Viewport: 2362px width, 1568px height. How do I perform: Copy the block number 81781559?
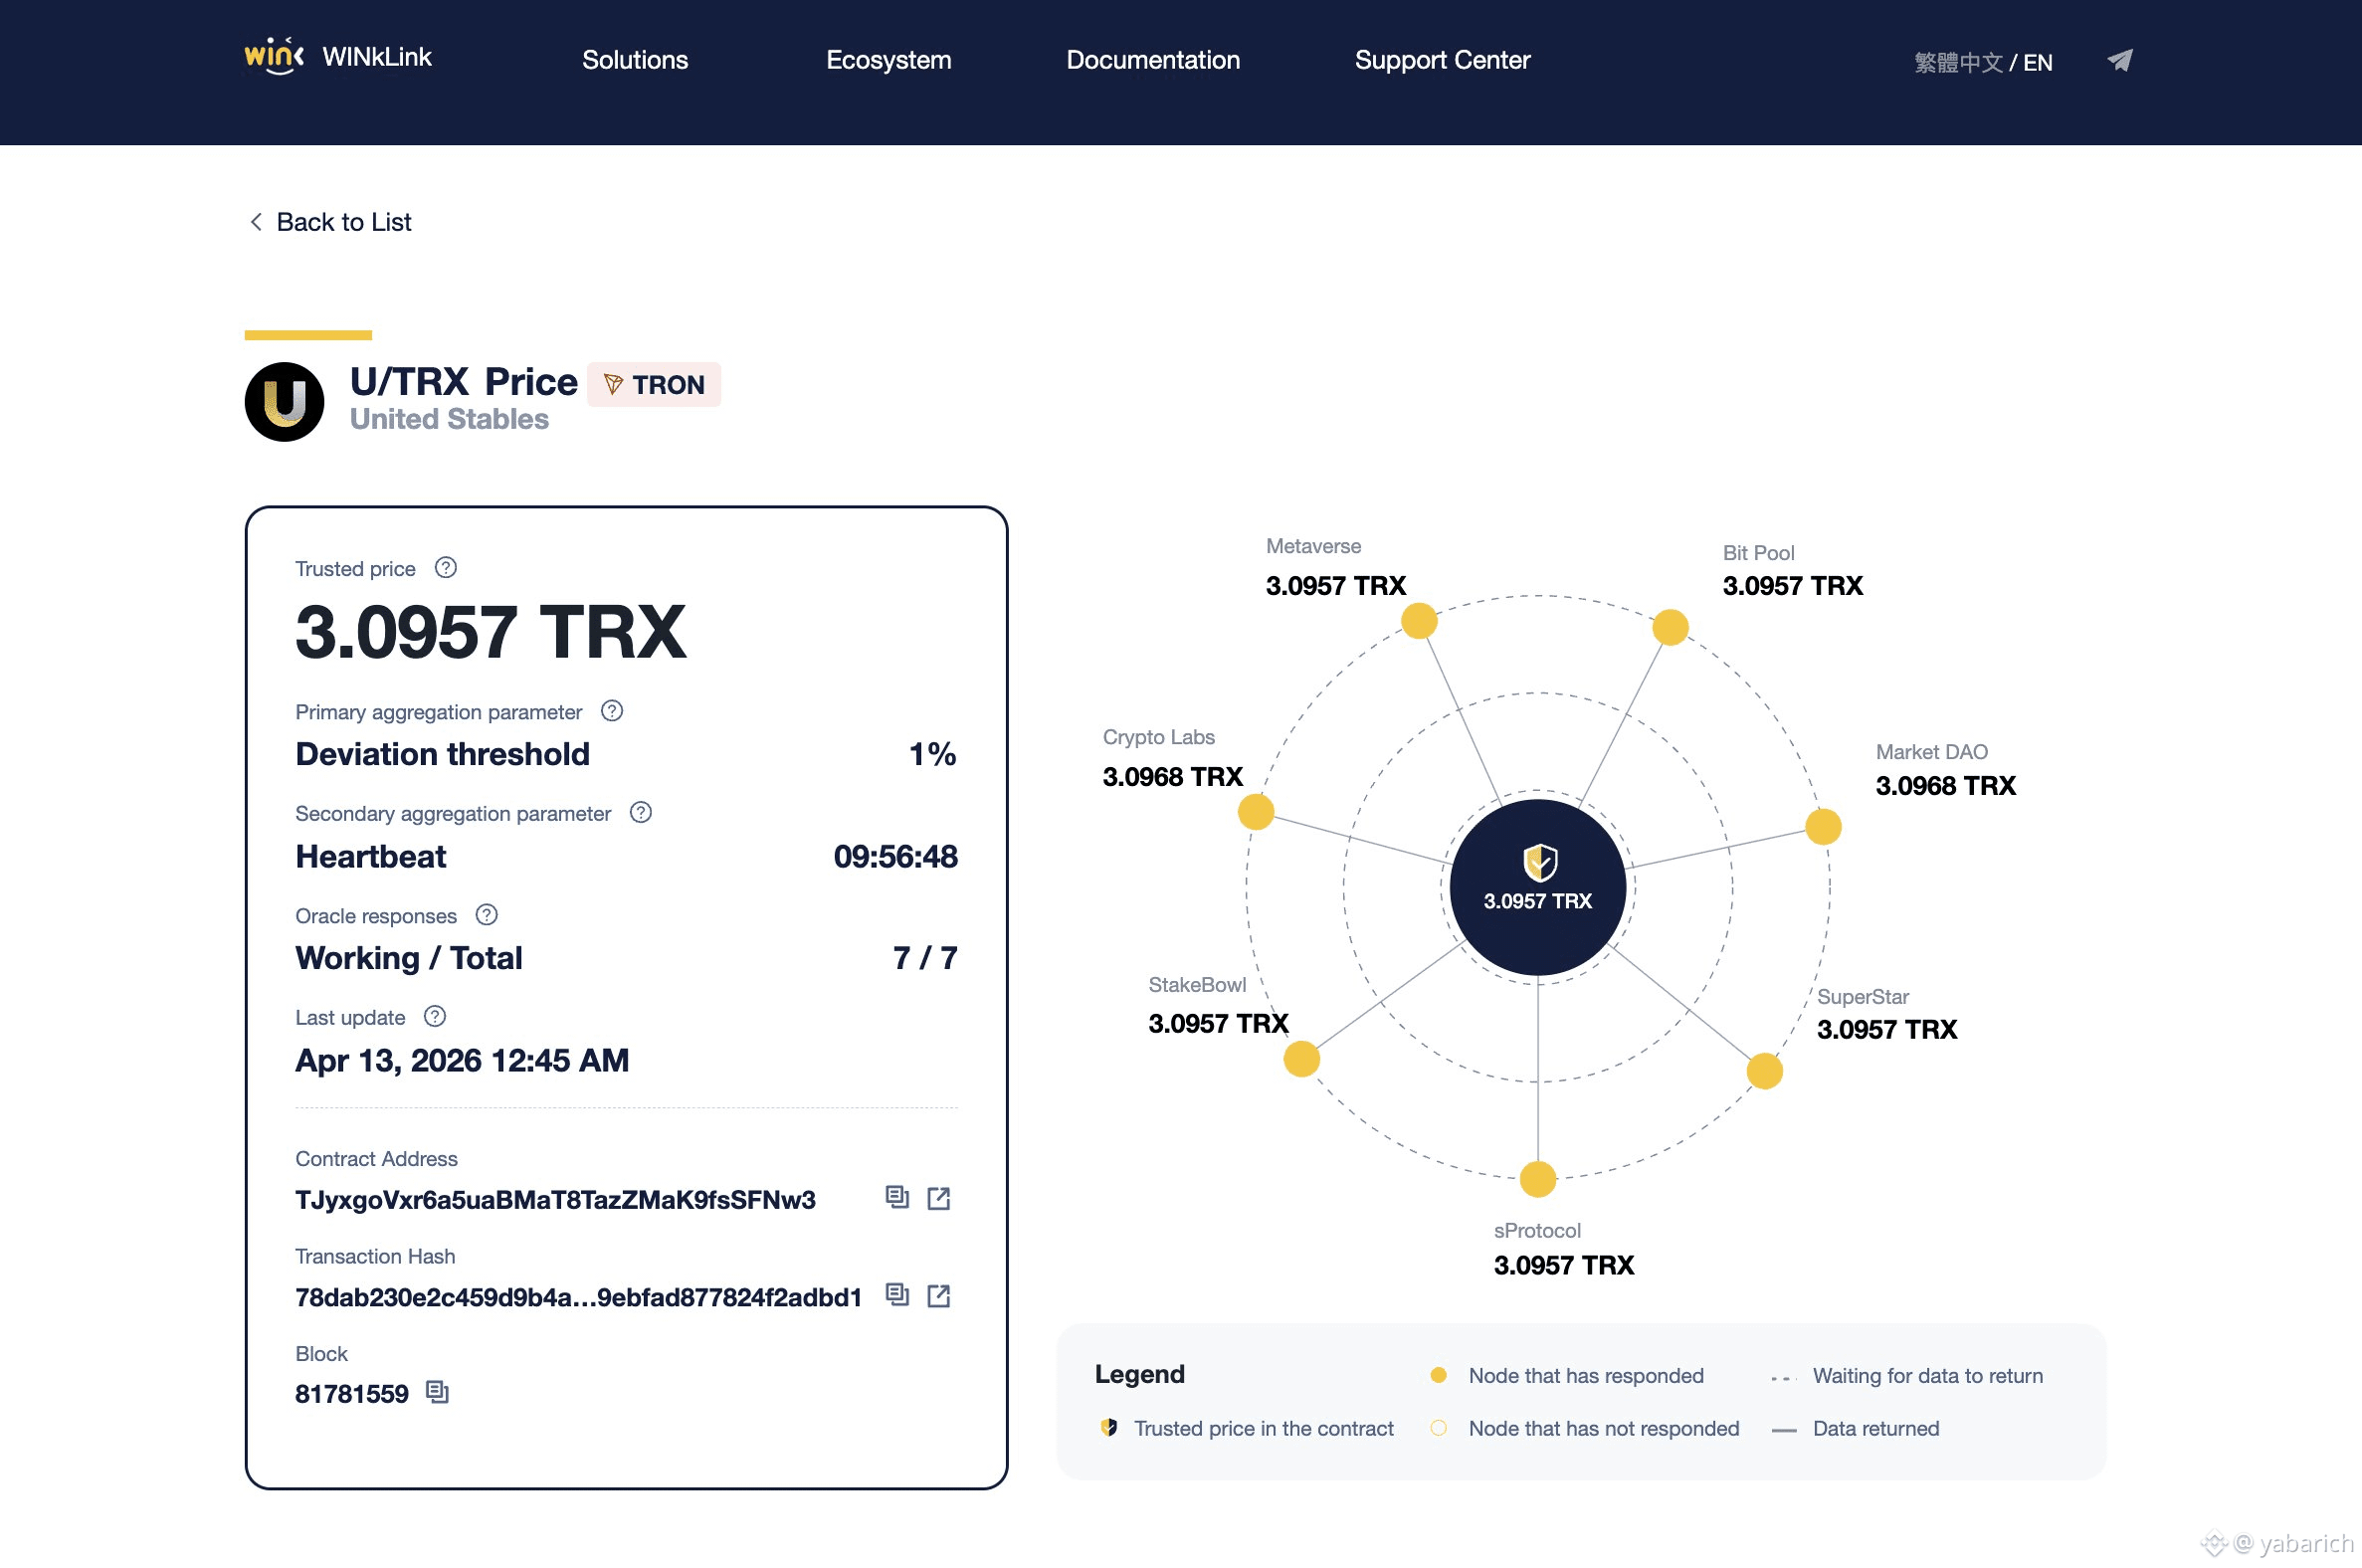pyautogui.click(x=437, y=1392)
